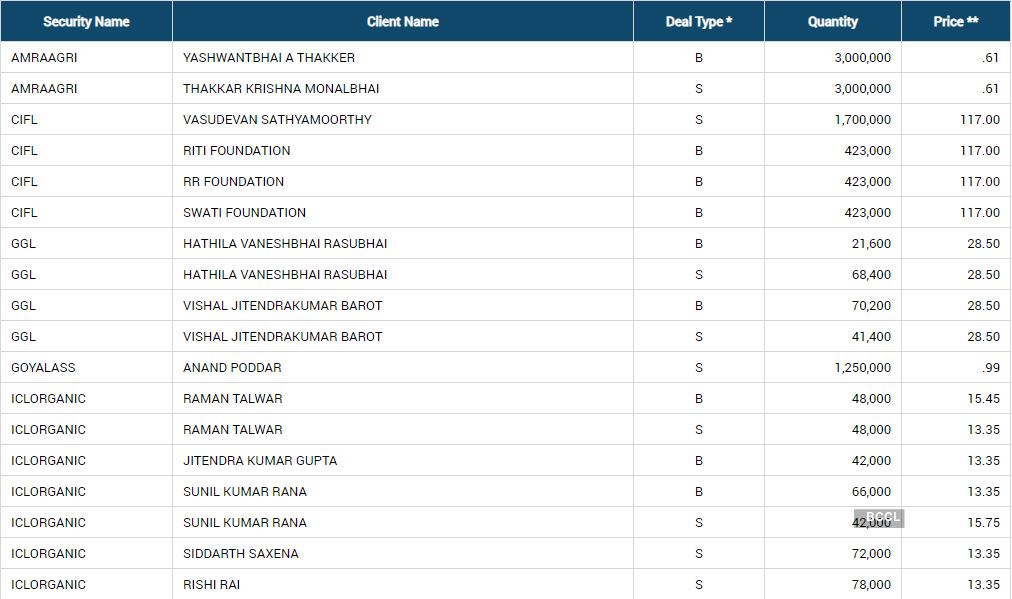The height and width of the screenshot is (599, 1012).
Task: Click the Price column header
Action: (x=955, y=21)
